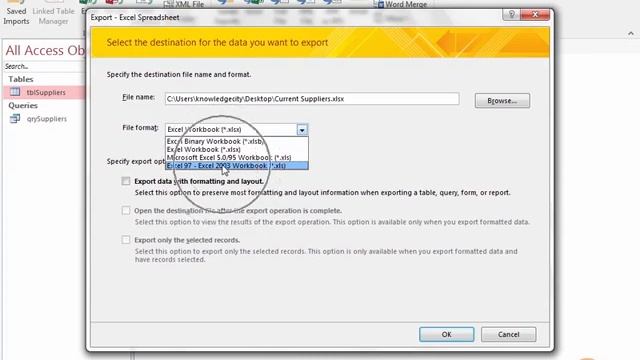Pick Microsoft Excel 5.0/95 Workbook (*.xls)
The height and width of the screenshot is (360, 640).
(x=237, y=158)
